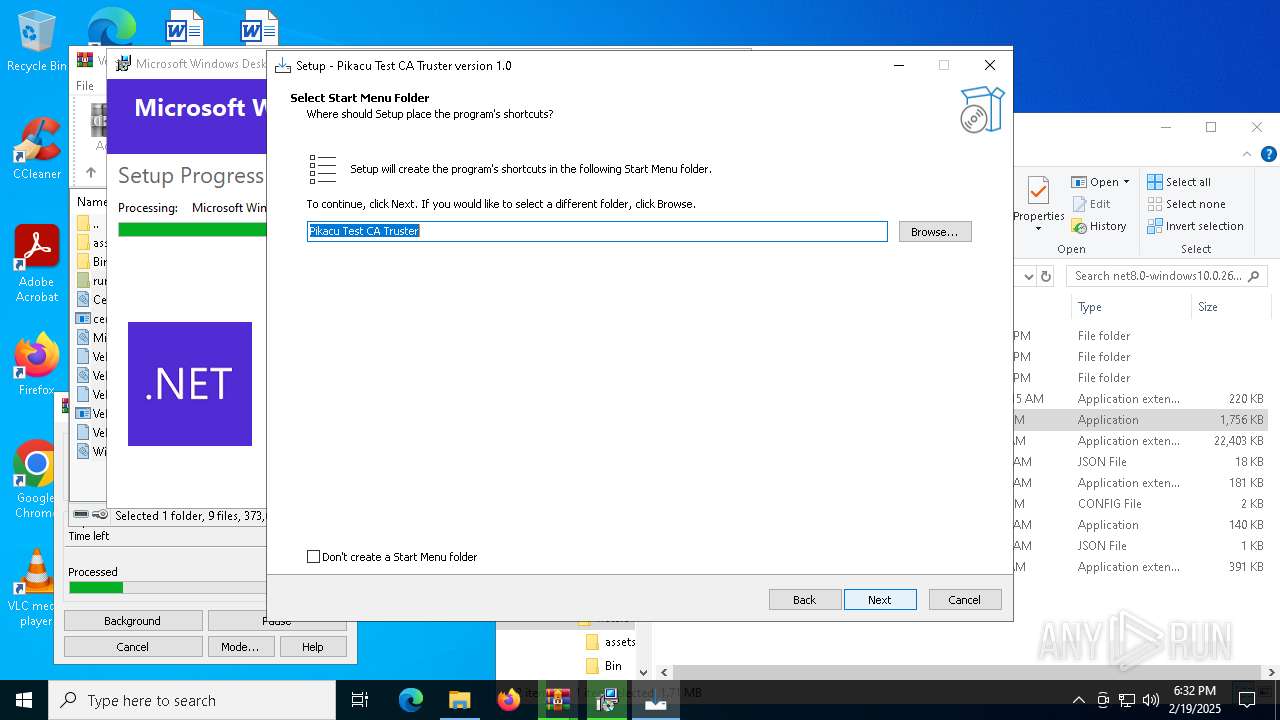Click Select all in Explorer ribbon

[1180, 182]
